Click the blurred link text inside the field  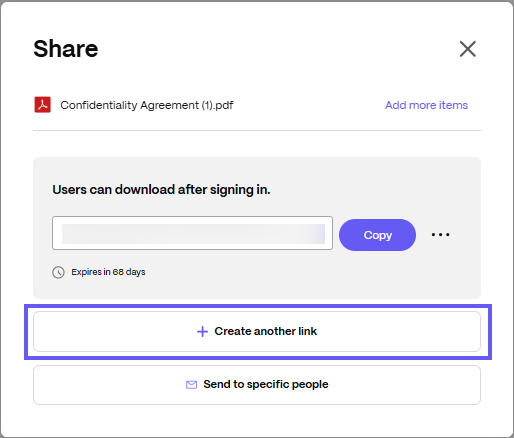(x=193, y=234)
